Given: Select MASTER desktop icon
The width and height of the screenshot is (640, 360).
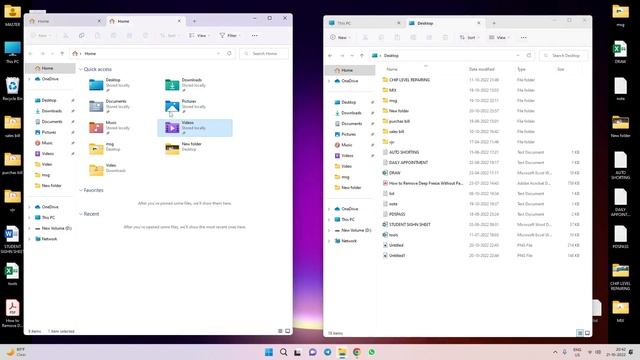Looking at the screenshot, I should tap(12, 16).
